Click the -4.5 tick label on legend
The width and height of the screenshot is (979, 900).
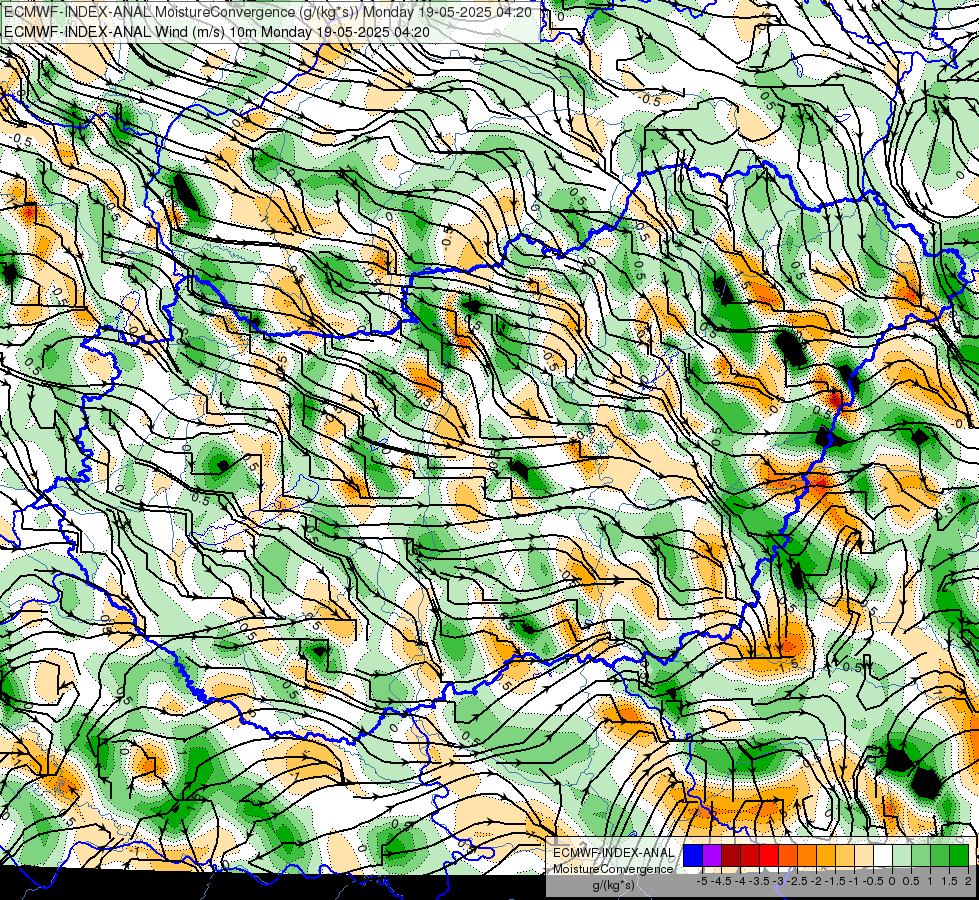coord(721,881)
